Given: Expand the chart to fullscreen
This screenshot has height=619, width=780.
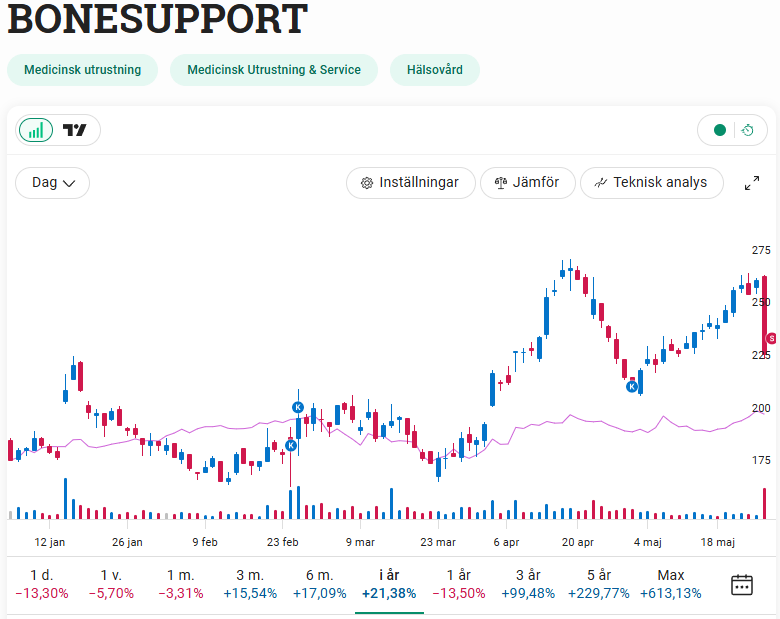Looking at the screenshot, I should click(752, 183).
